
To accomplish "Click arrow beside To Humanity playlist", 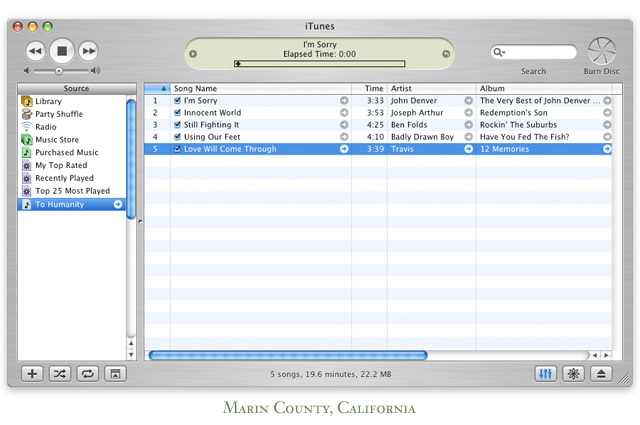I will tap(118, 204).
